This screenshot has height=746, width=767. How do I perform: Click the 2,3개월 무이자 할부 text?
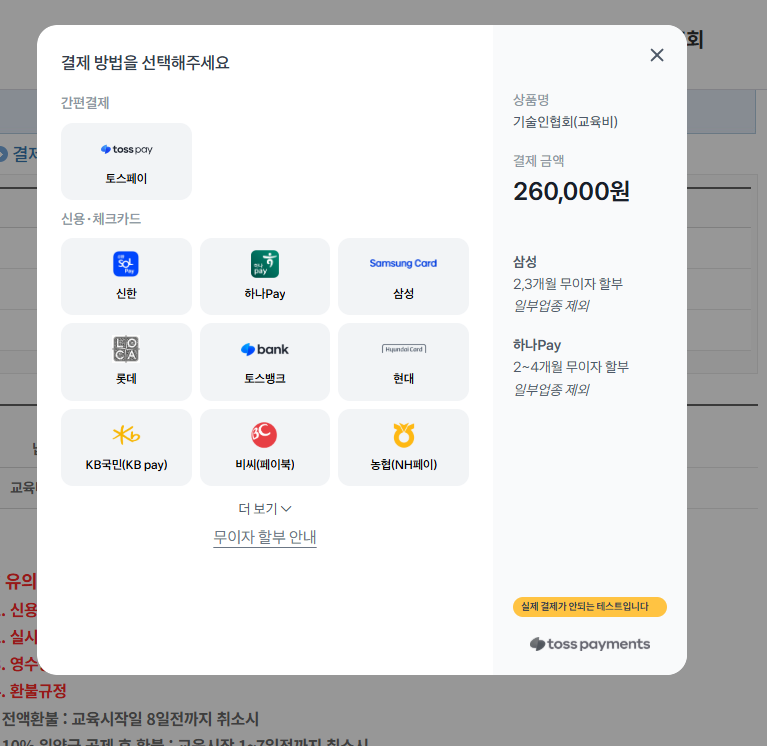click(x=568, y=284)
